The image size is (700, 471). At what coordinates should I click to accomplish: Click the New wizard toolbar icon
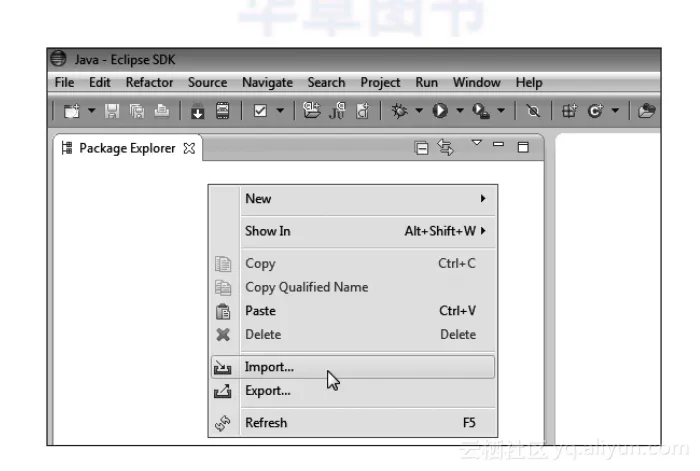[71, 111]
